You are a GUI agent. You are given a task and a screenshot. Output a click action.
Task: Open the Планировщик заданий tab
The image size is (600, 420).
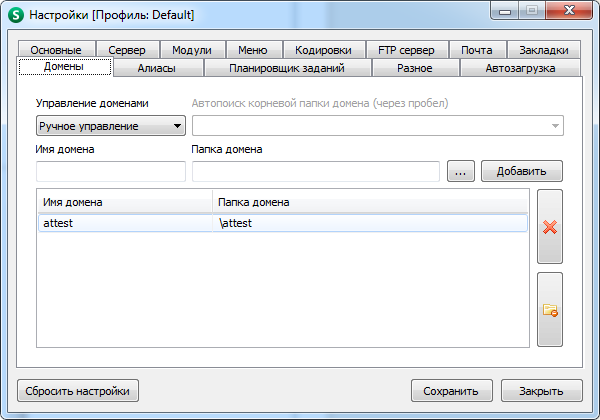click(287, 68)
